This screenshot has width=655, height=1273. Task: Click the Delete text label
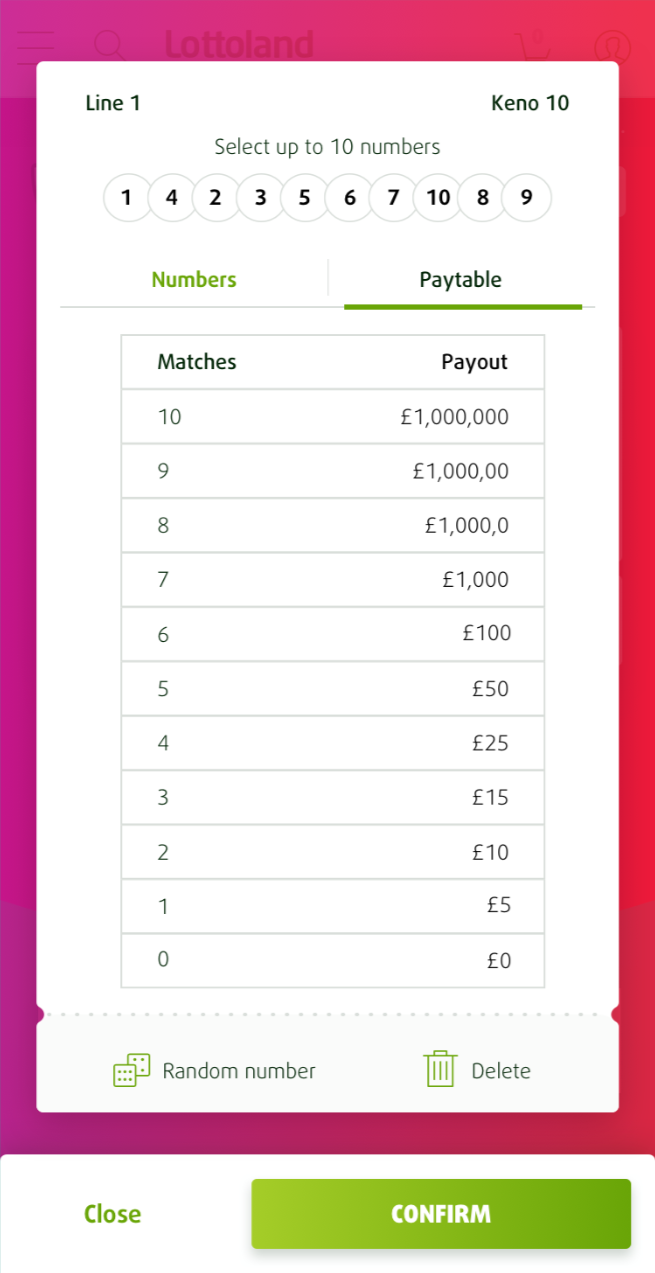pyautogui.click(x=500, y=1071)
